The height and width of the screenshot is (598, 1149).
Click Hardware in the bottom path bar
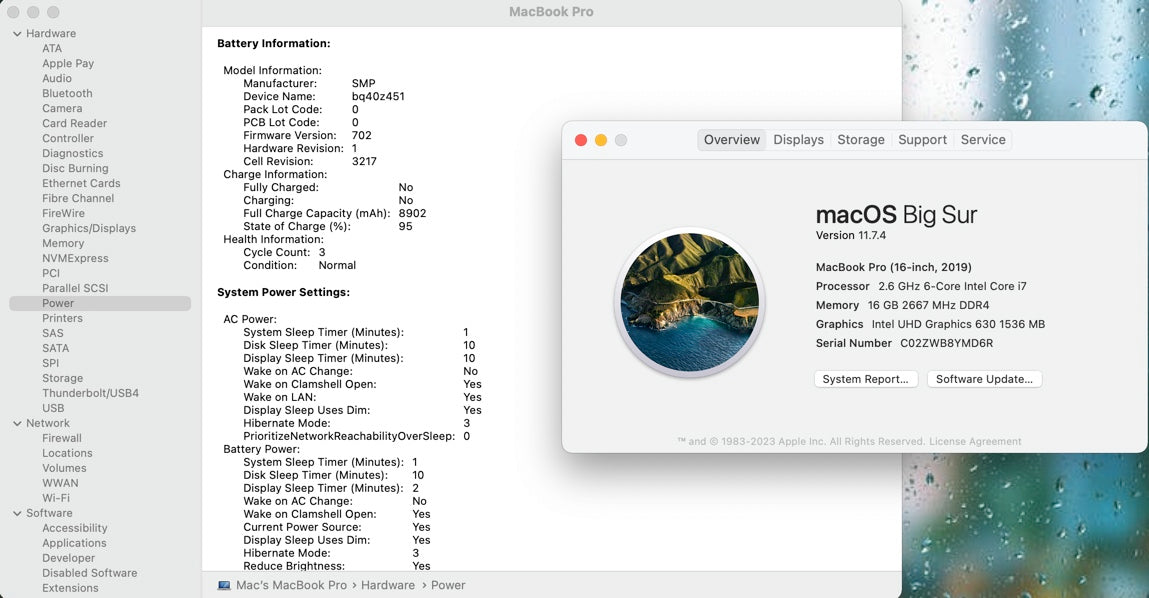pyautogui.click(x=388, y=585)
